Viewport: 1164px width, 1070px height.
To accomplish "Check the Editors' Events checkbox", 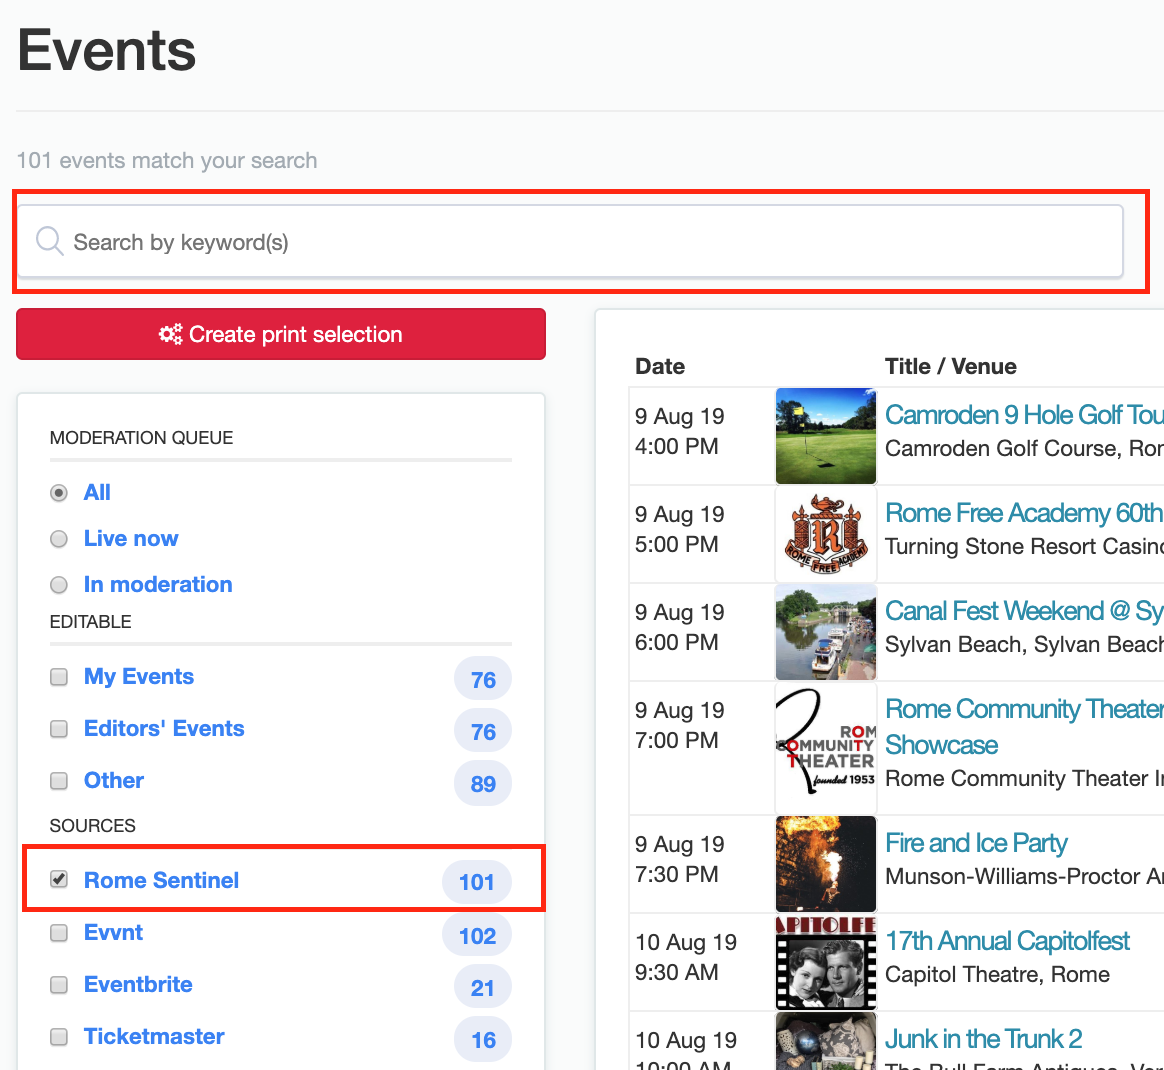I will (59, 729).
